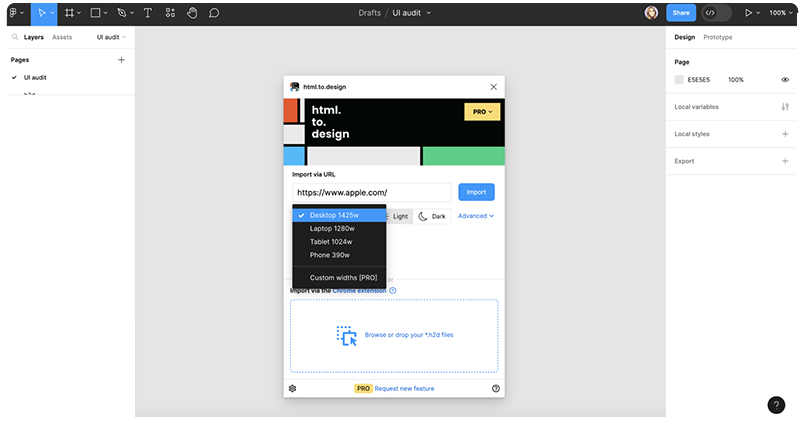Click Browse or drop your *.h2d files
The image size is (800, 427).
409,335
